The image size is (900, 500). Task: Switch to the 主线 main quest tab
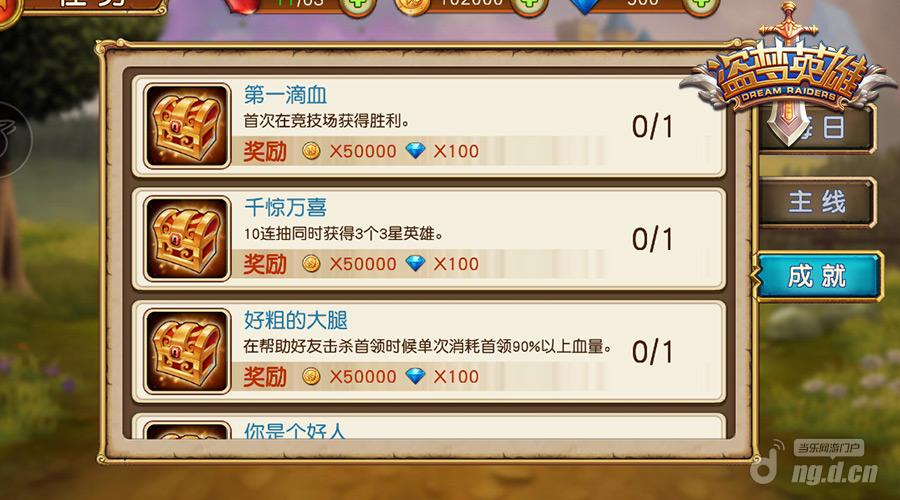(817, 202)
